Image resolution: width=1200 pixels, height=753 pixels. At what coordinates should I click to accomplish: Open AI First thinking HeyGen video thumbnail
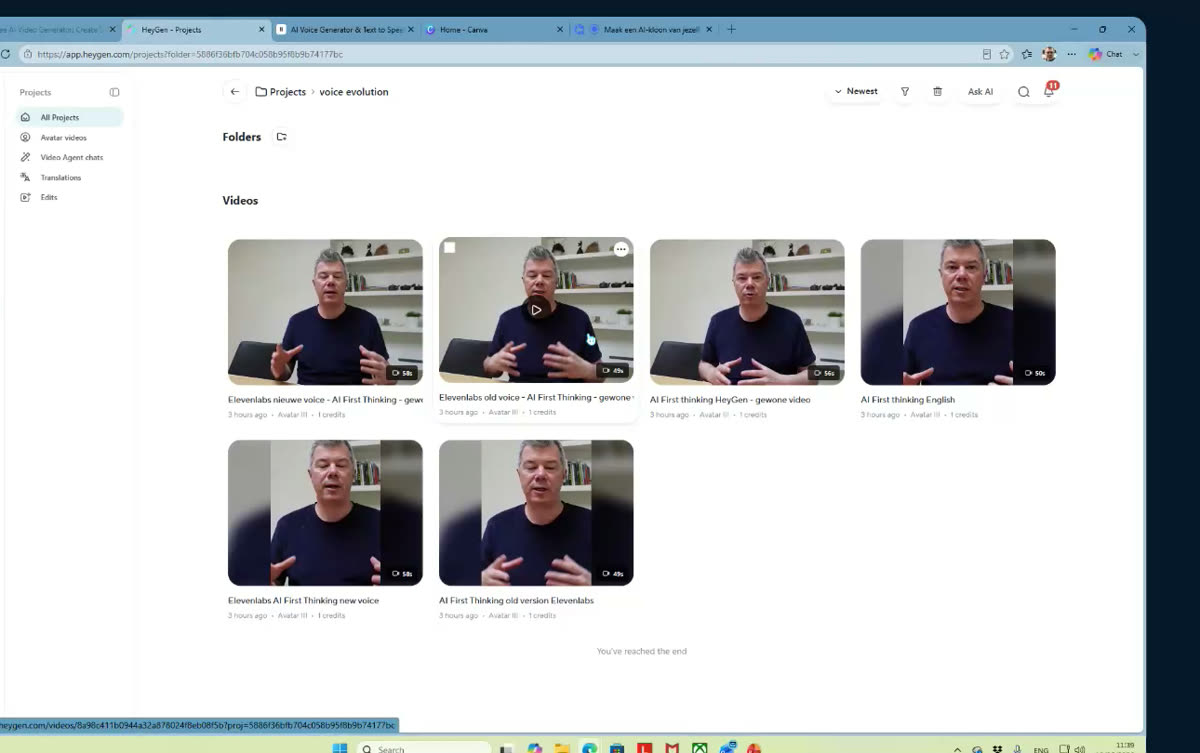(747, 312)
